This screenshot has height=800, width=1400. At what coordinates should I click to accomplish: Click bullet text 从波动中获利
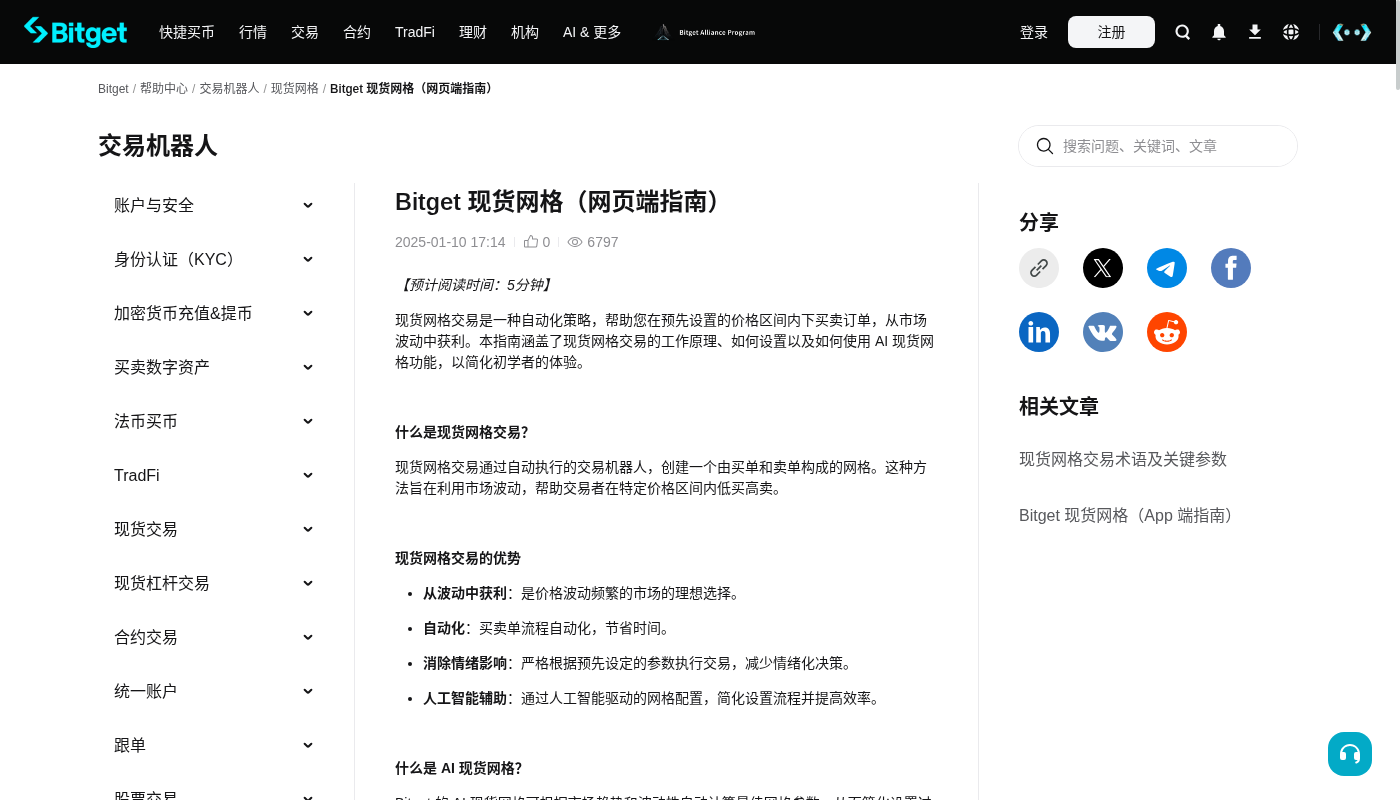tap(465, 593)
